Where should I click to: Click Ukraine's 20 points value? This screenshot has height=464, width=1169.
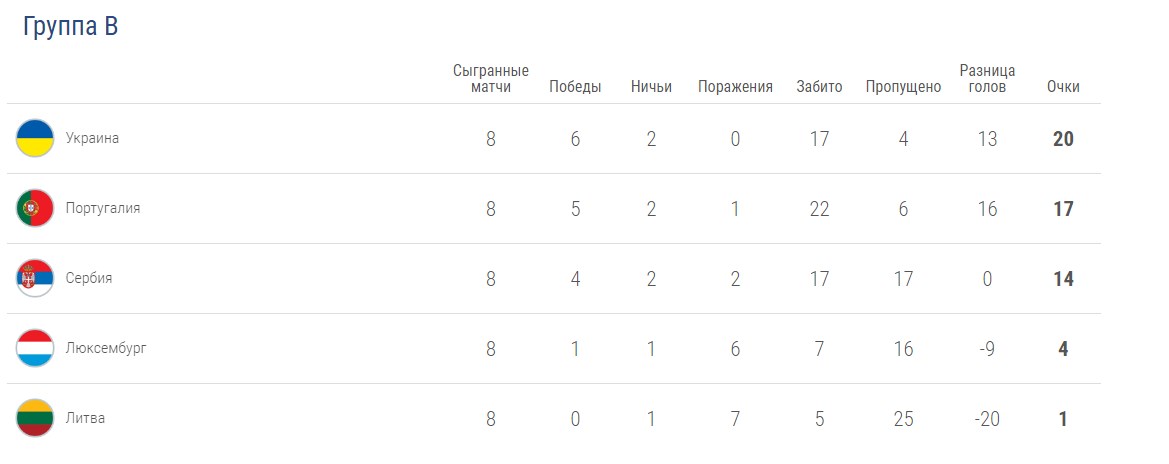click(1063, 139)
